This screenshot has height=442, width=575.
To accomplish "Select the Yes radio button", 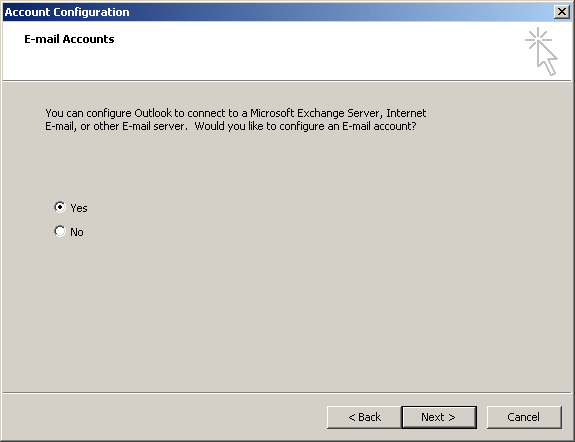I will 60,207.
